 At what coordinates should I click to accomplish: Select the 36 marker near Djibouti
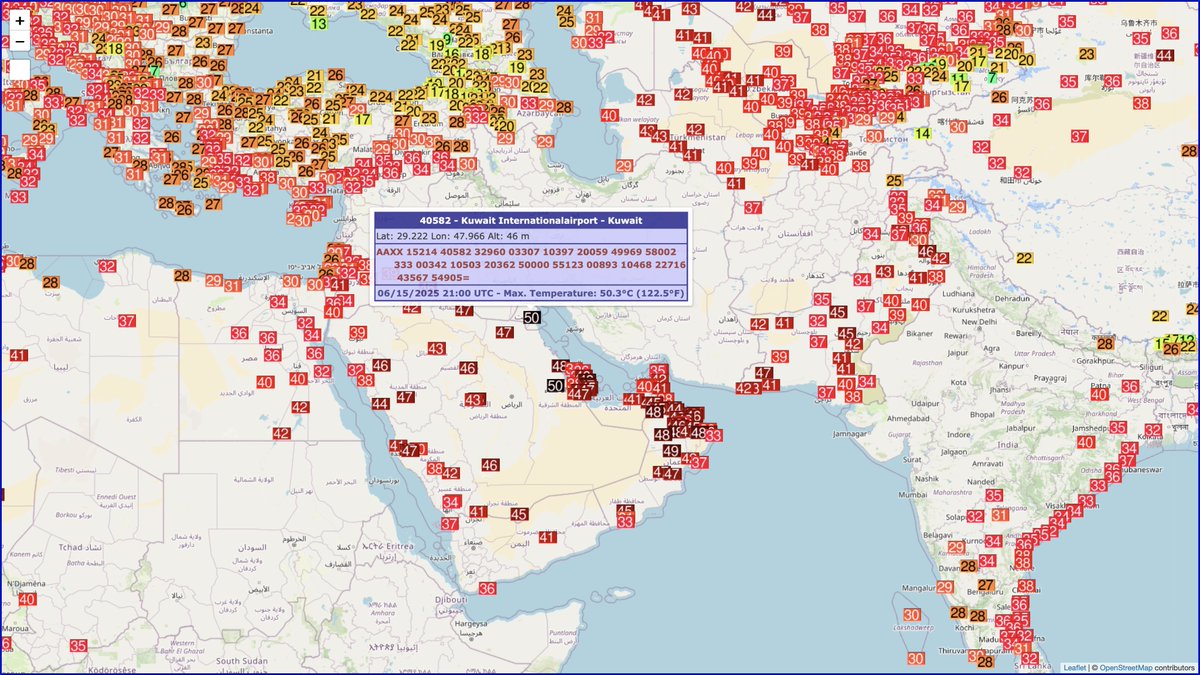click(x=487, y=589)
